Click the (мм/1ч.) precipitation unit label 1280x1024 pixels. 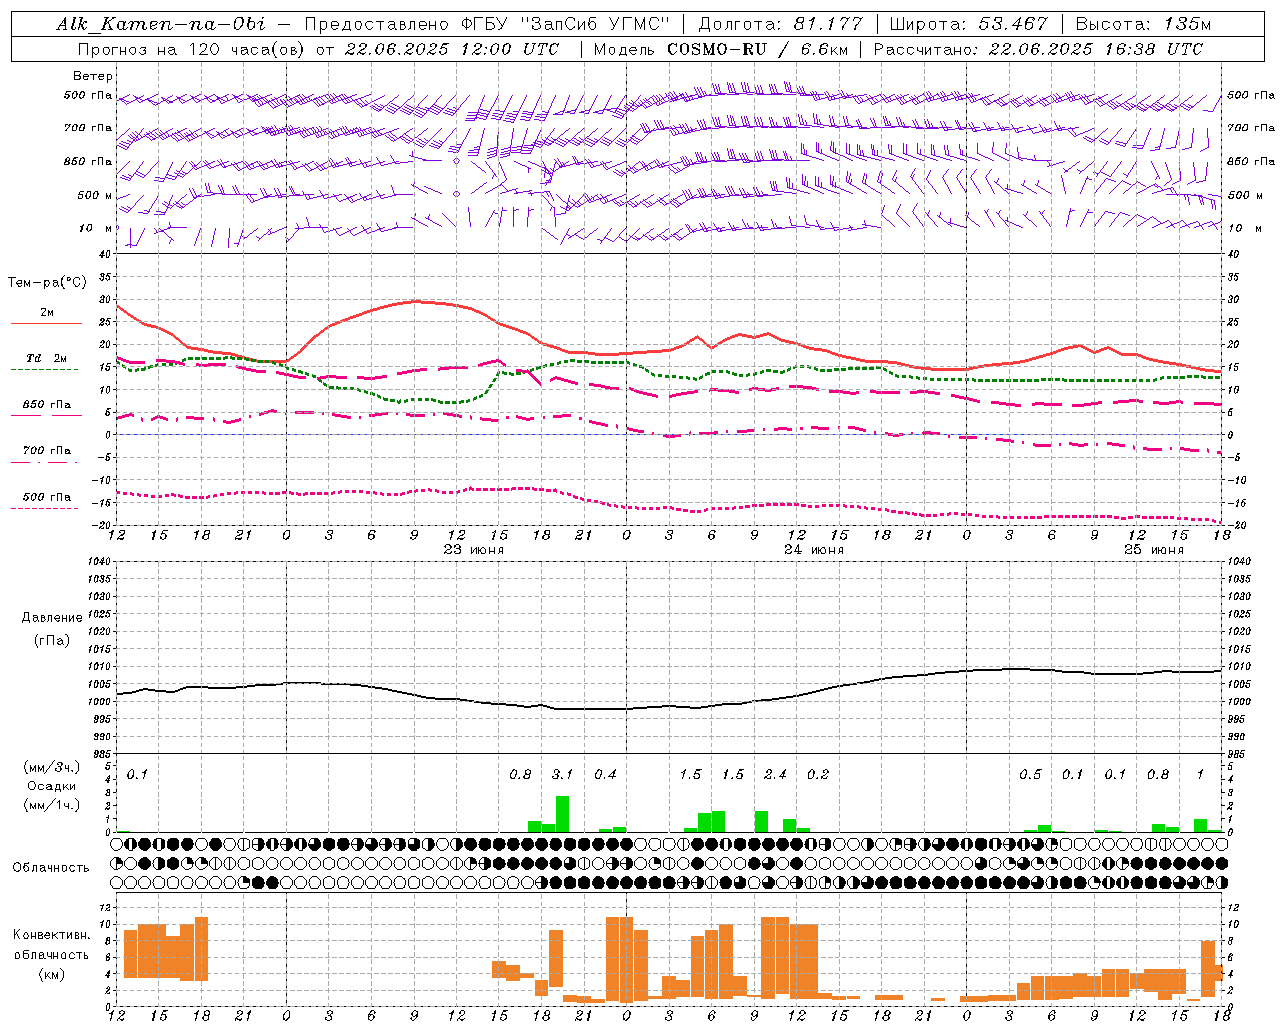[51, 806]
